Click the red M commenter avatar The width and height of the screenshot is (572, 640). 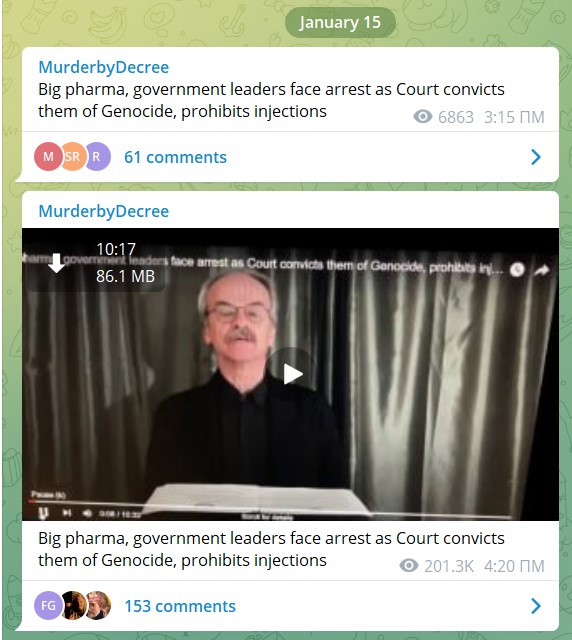[x=48, y=156]
